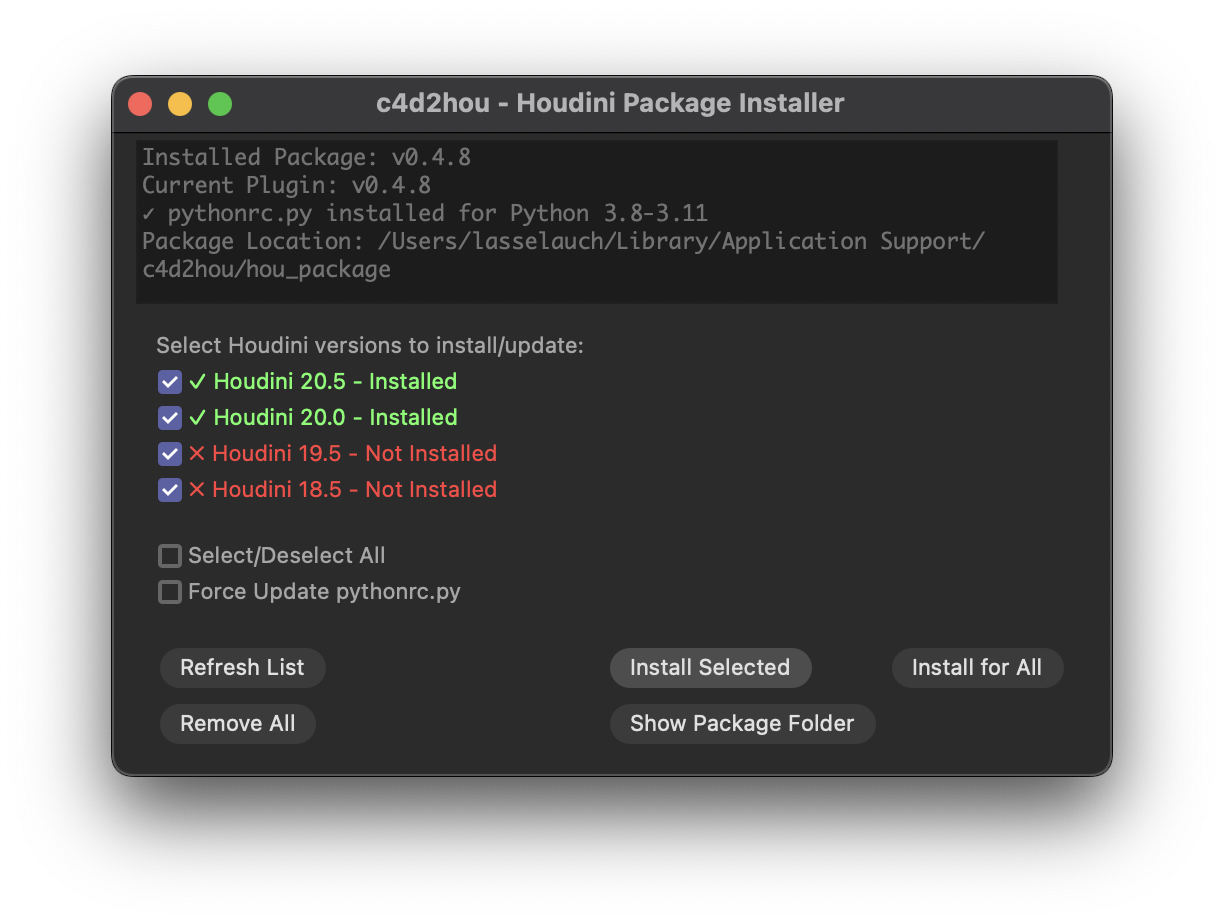The height and width of the screenshot is (924, 1224).
Task: Toggle the Houdini 19.5 checkbox
Action: [x=170, y=454]
